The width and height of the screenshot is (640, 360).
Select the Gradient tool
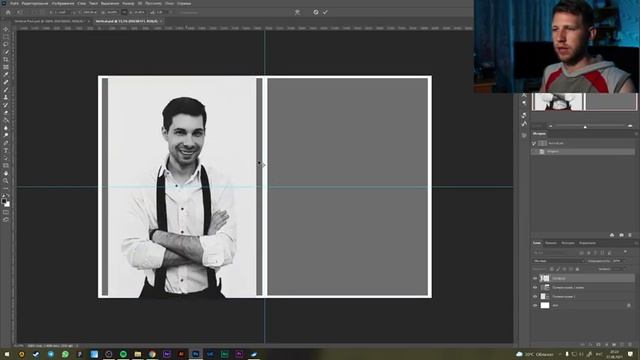pyautogui.click(x=6, y=120)
